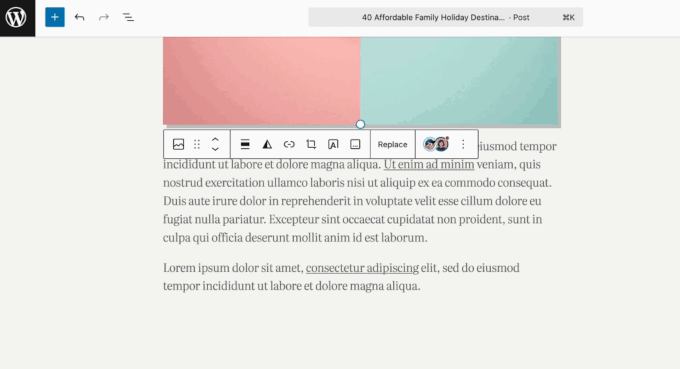Open block options three-dot menu
The height and width of the screenshot is (369, 680).
click(x=463, y=144)
